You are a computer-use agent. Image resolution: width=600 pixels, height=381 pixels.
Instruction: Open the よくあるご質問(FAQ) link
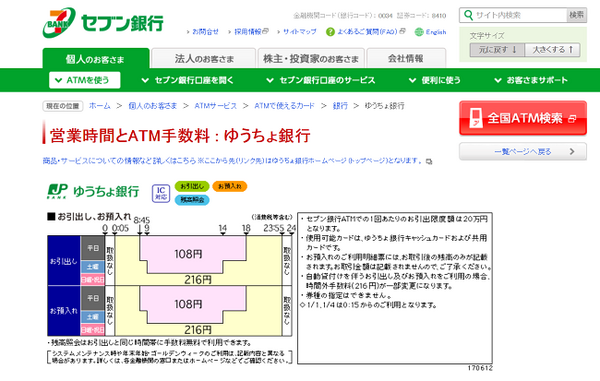(367, 32)
